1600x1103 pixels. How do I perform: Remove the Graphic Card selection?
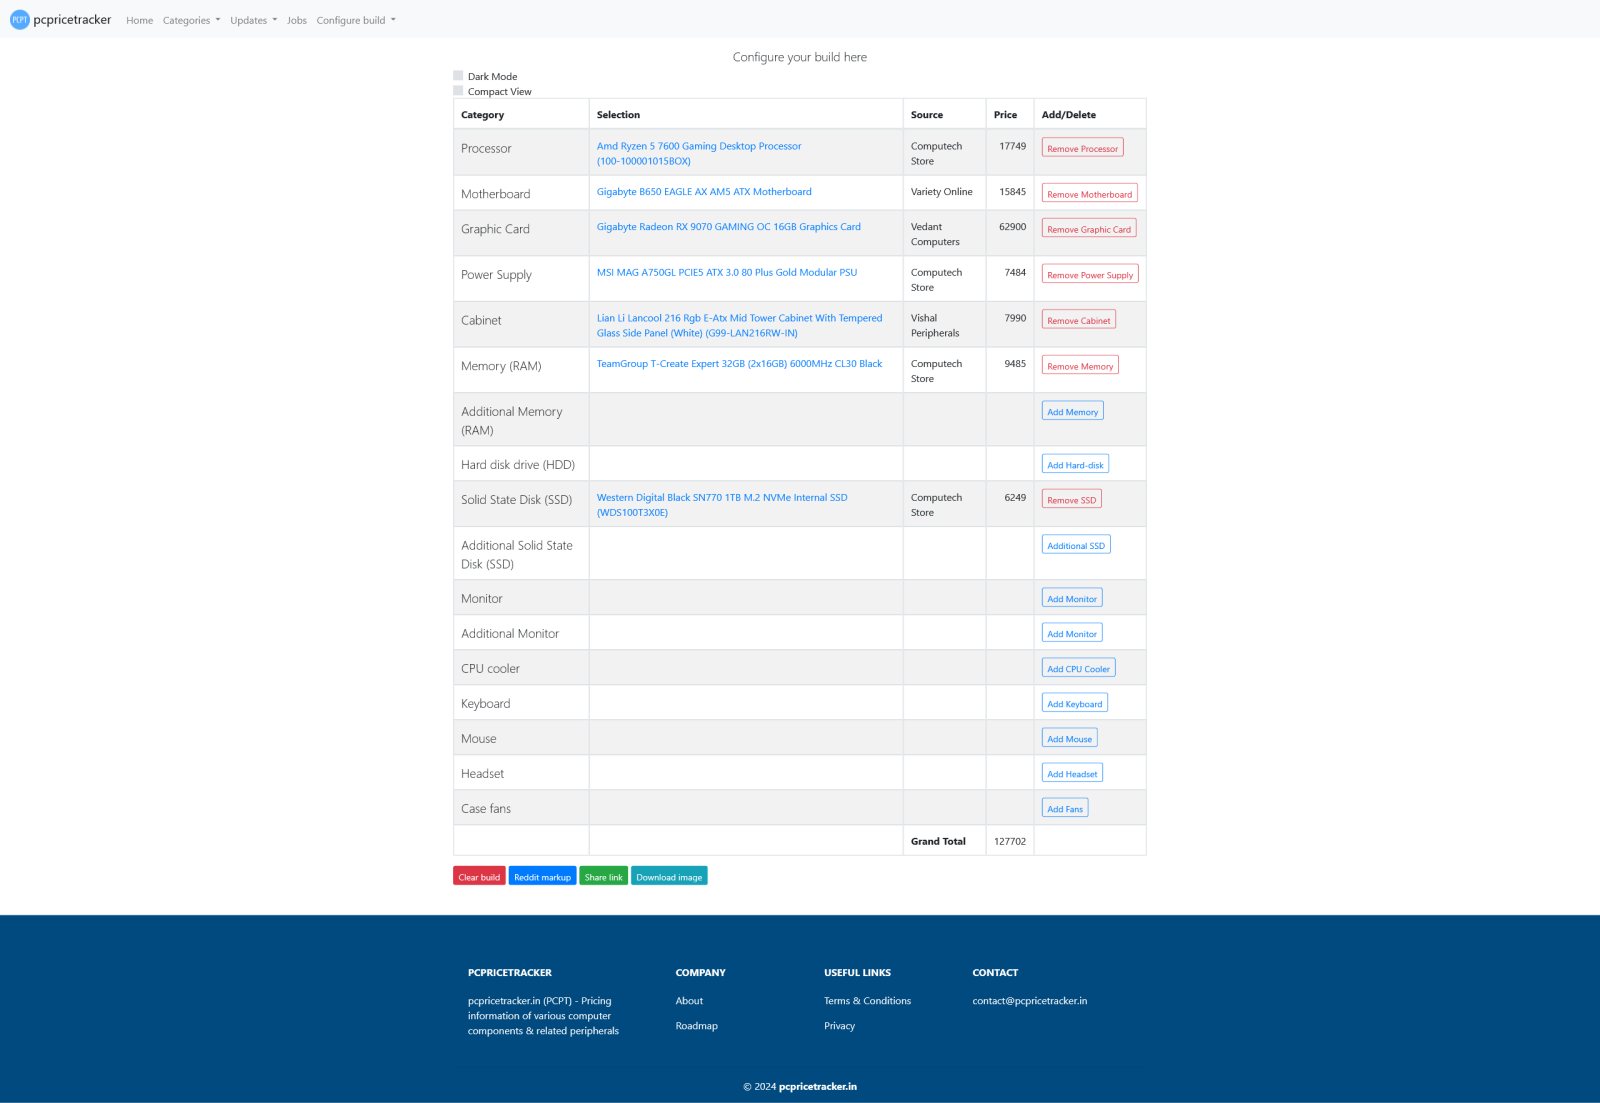[x=1089, y=229]
